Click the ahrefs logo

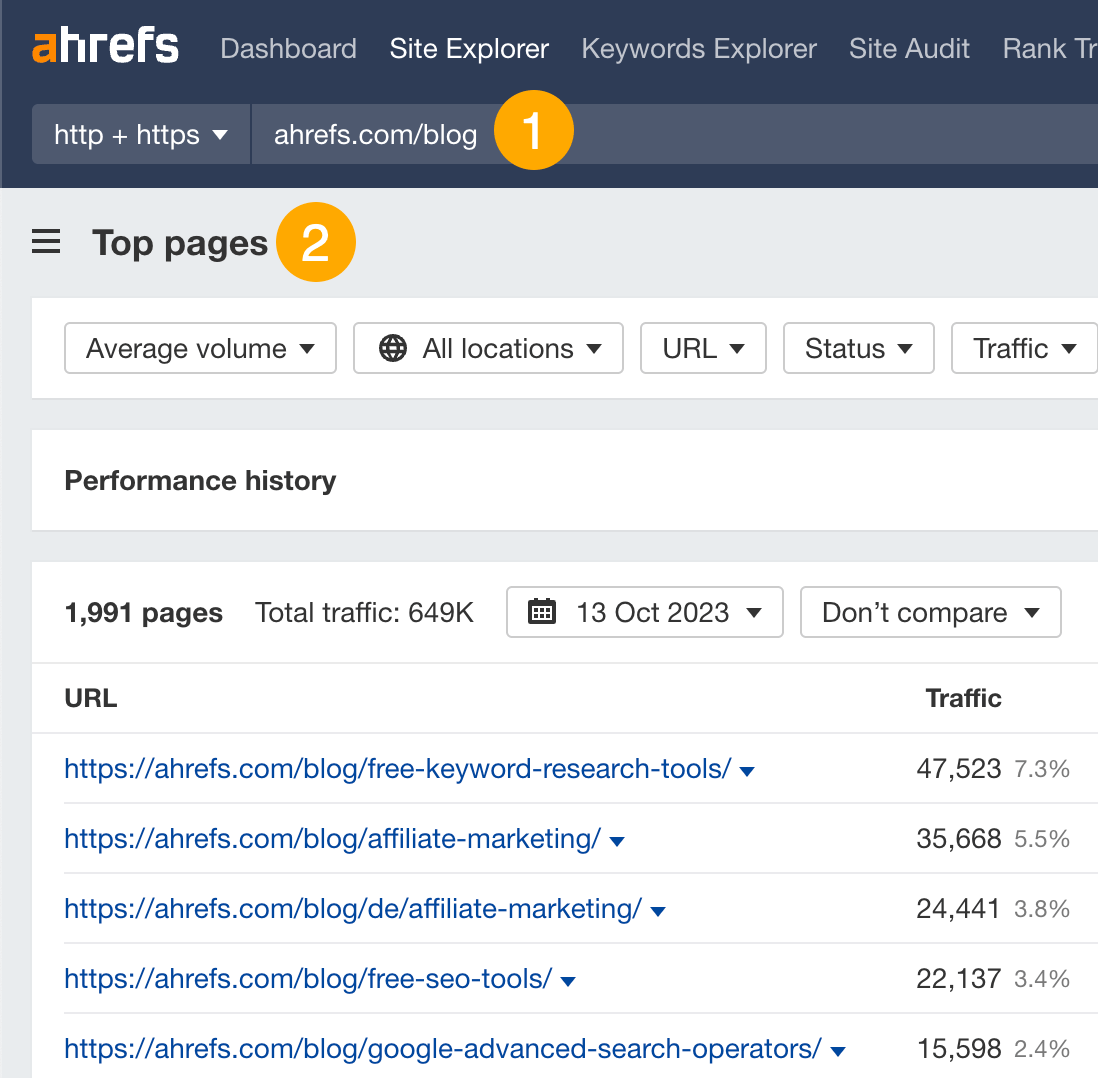point(105,46)
